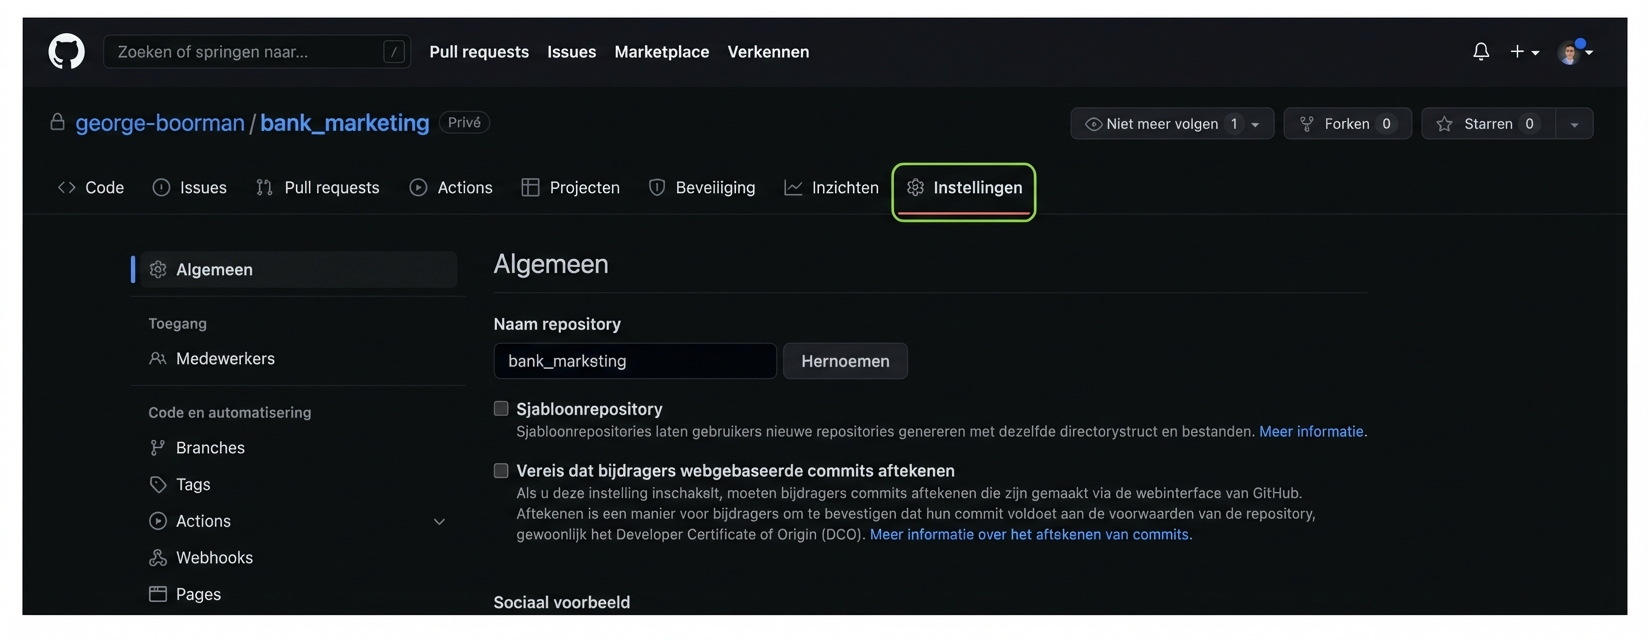
Task: Enable the Sjabloonrepository checkbox
Action: coord(500,408)
